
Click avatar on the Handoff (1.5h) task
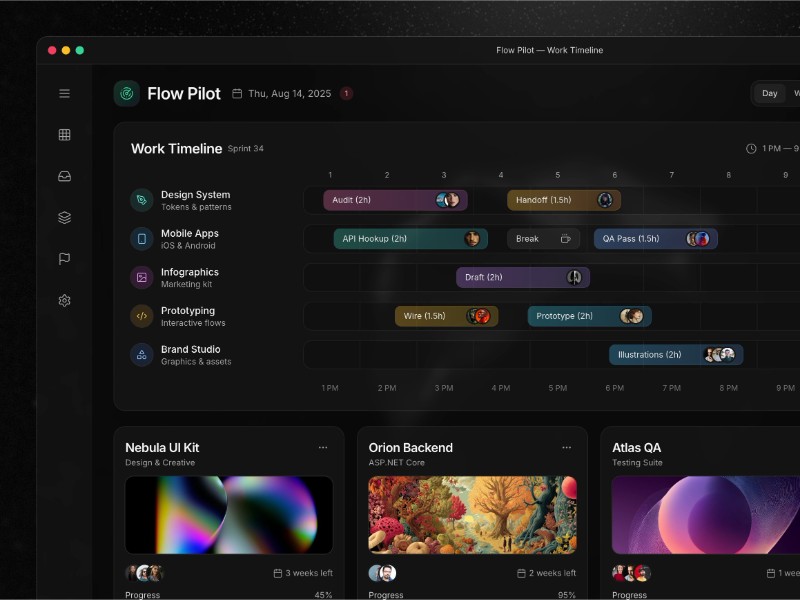pos(605,200)
